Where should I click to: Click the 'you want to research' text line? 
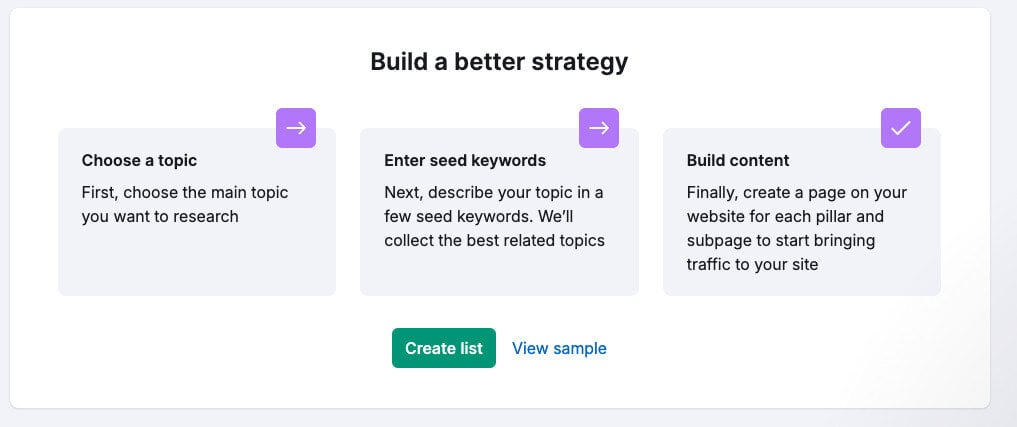point(160,217)
